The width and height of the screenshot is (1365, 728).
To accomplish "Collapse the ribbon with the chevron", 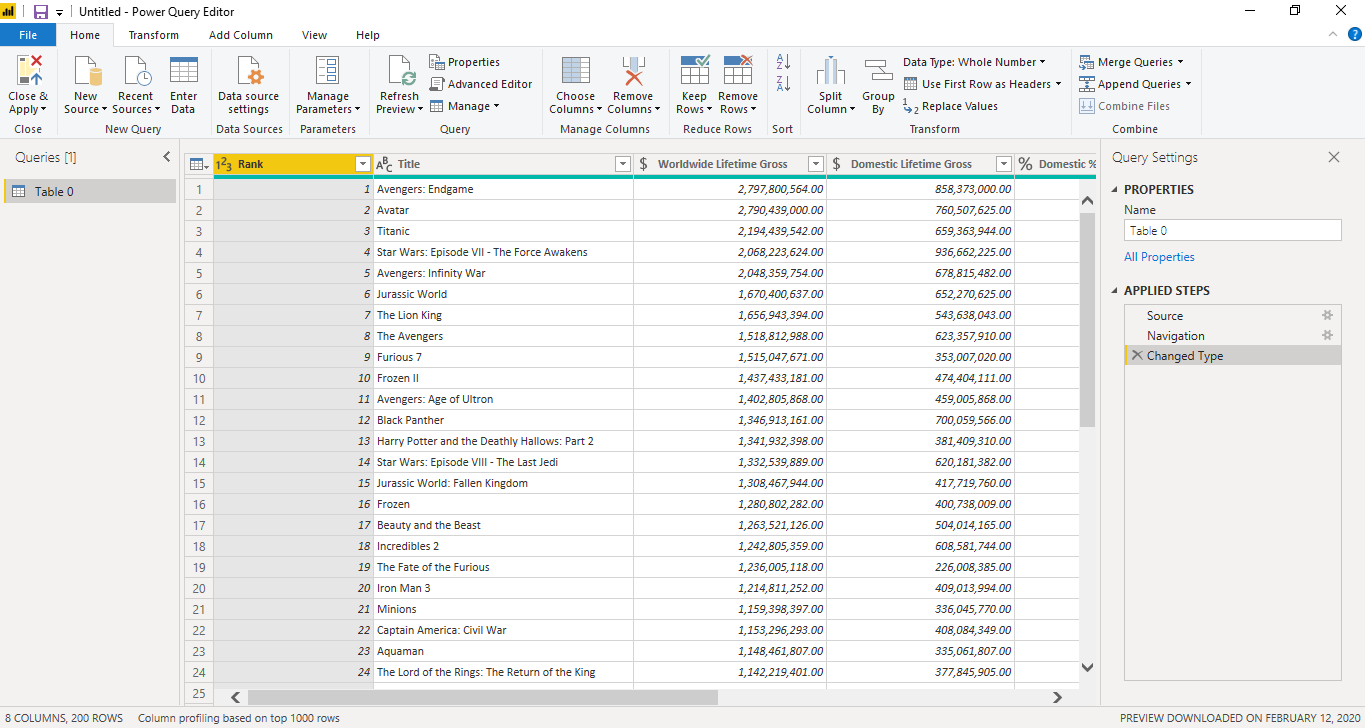I will pos(1333,34).
